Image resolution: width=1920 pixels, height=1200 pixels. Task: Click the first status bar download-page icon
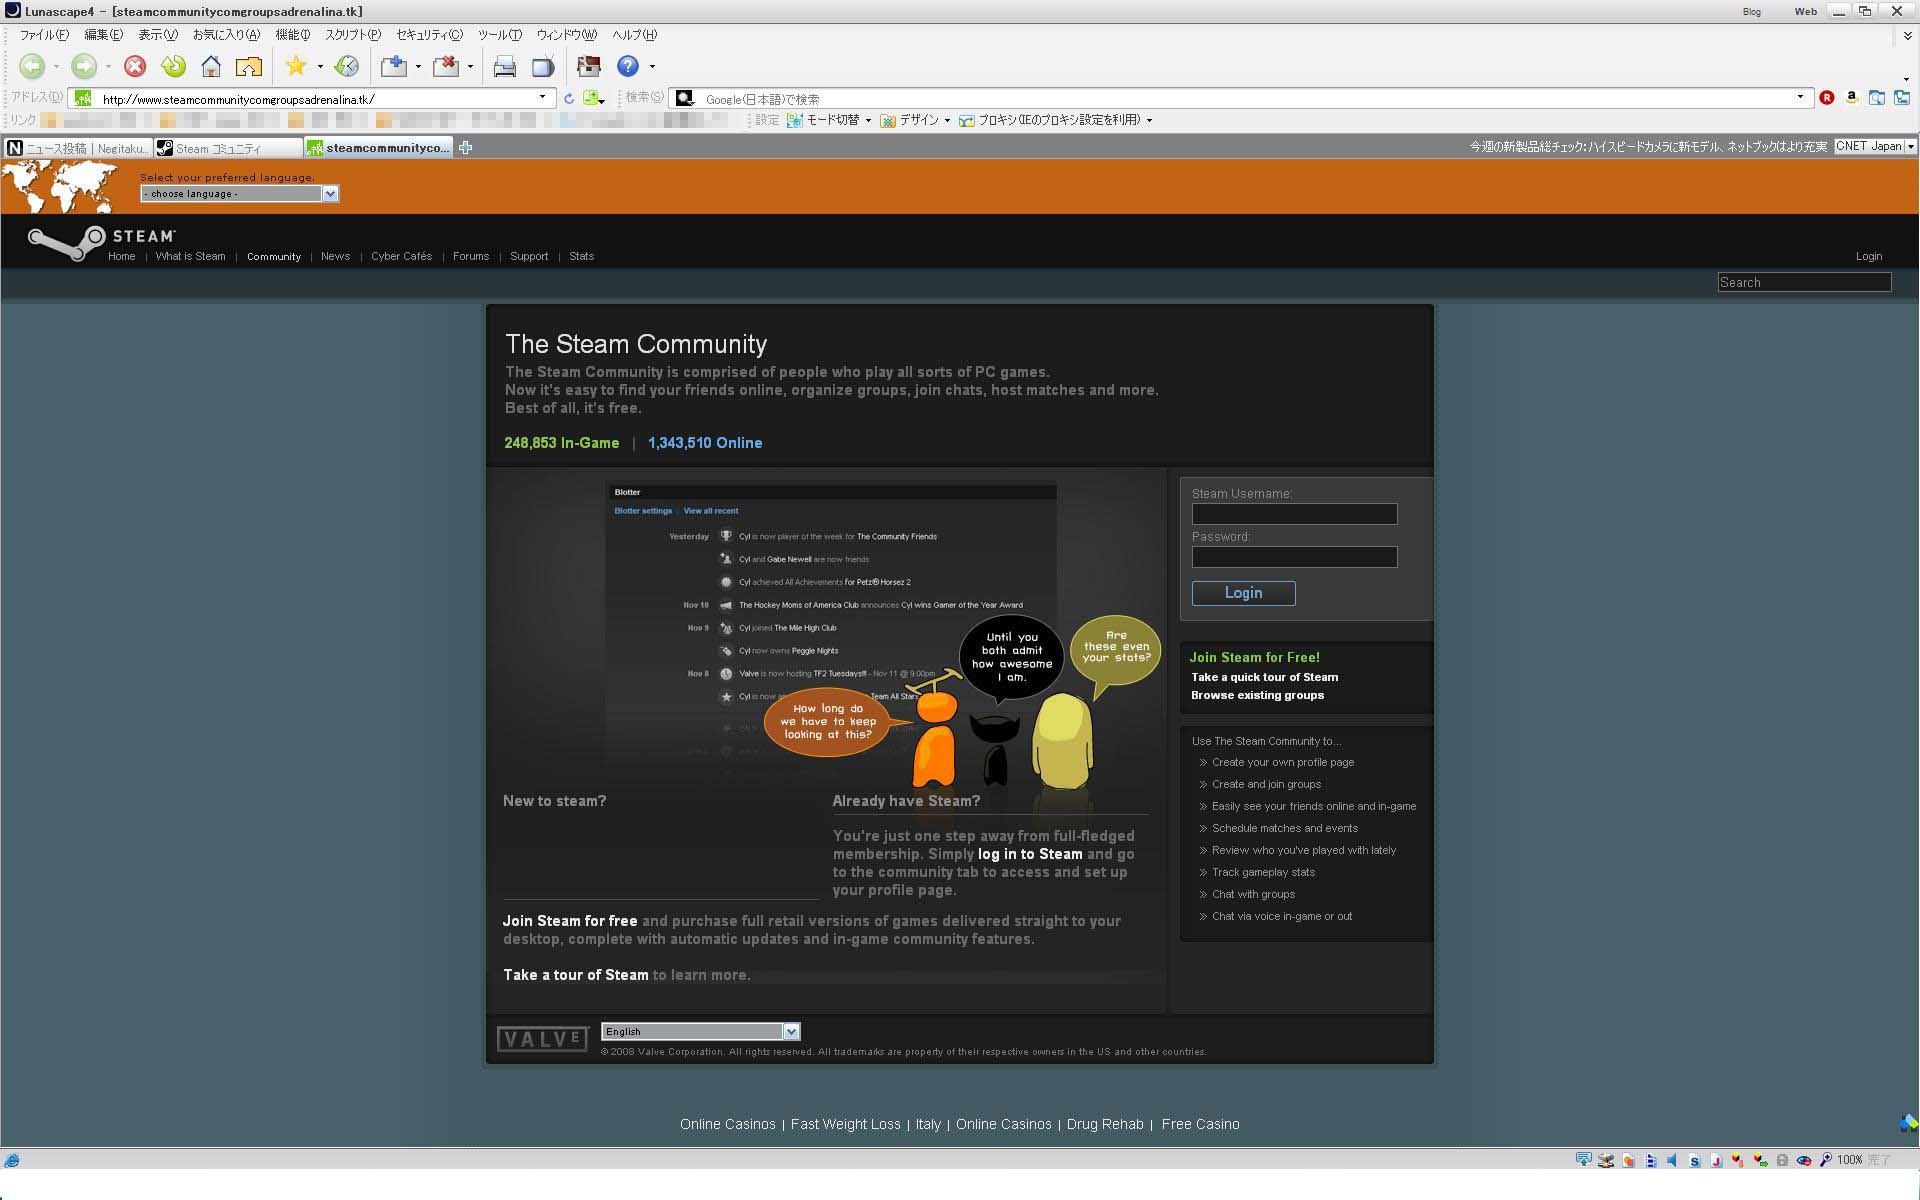tap(1584, 1160)
